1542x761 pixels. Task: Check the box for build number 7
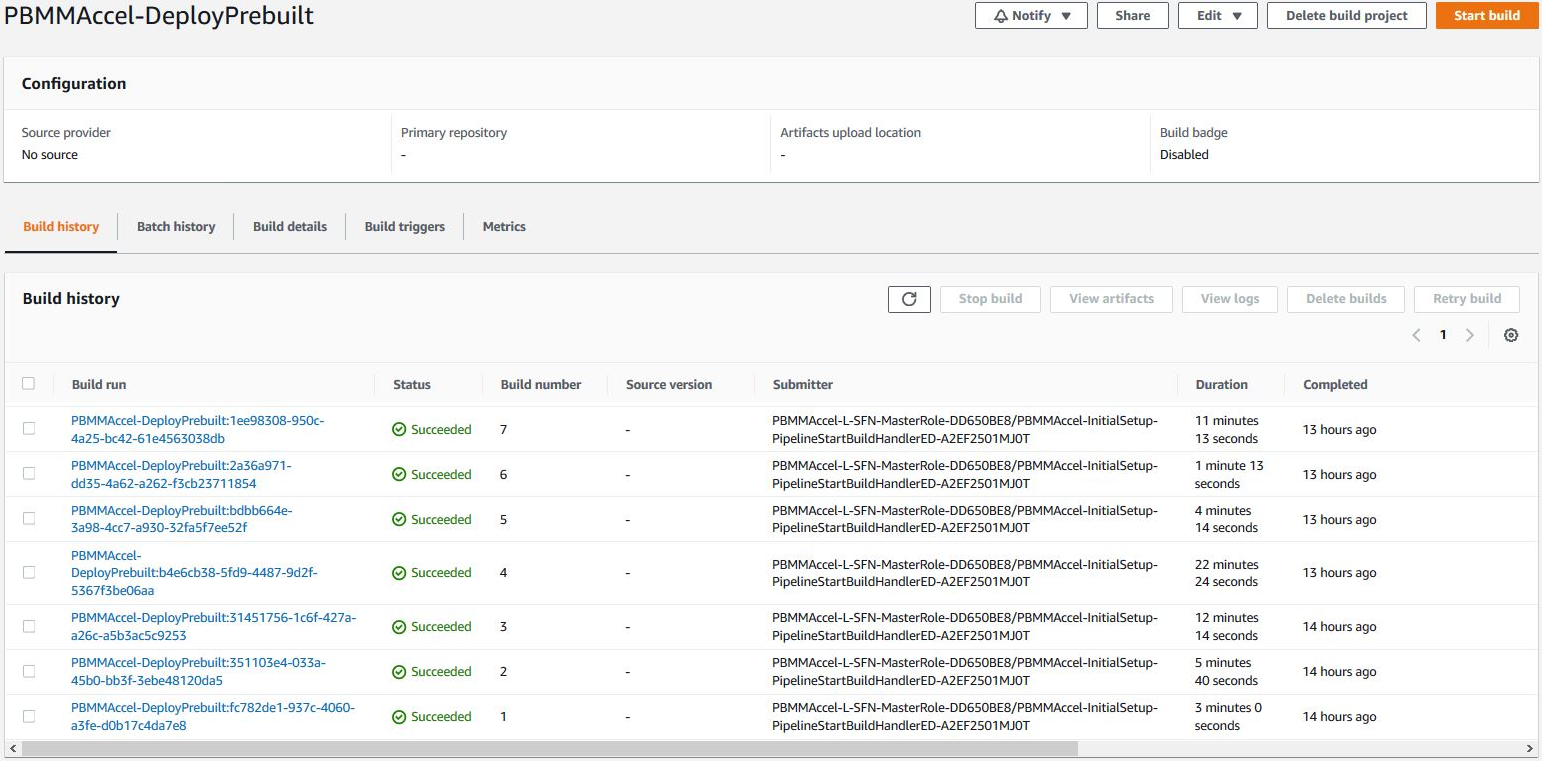(29, 429)
